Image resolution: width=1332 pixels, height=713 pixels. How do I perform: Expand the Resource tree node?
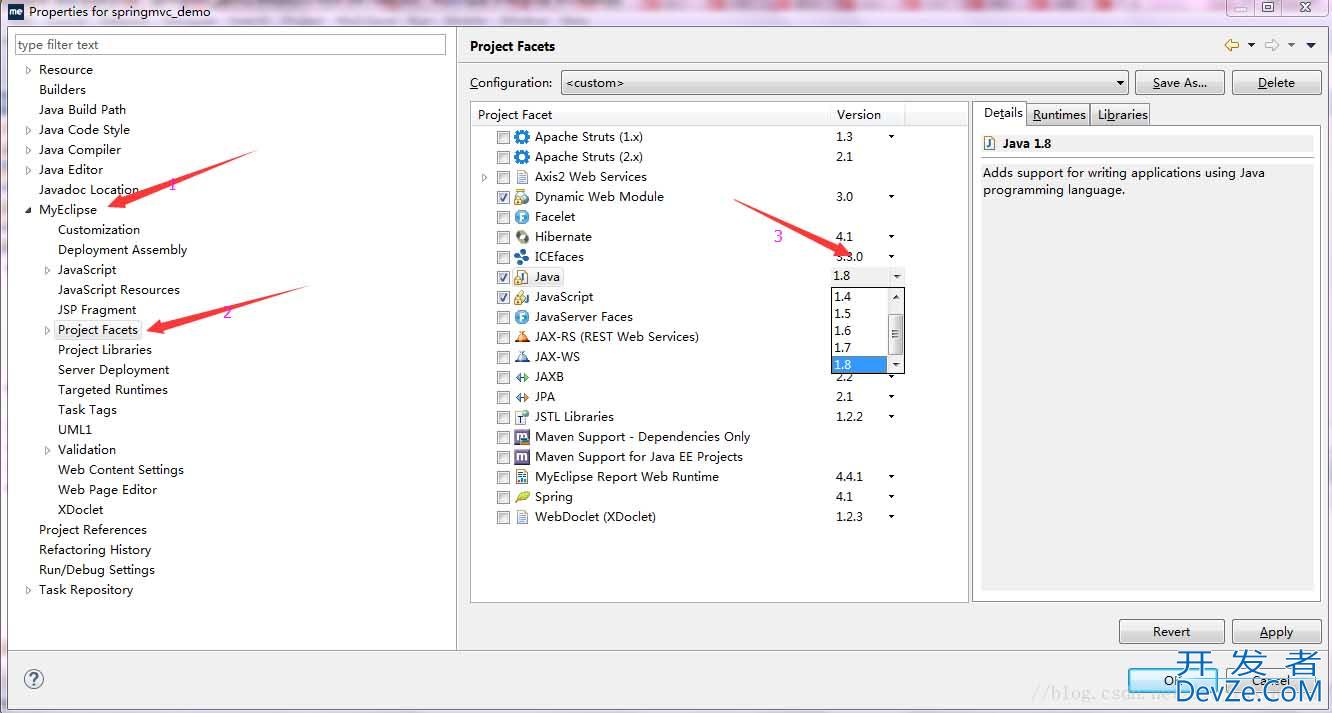point(28,70)
